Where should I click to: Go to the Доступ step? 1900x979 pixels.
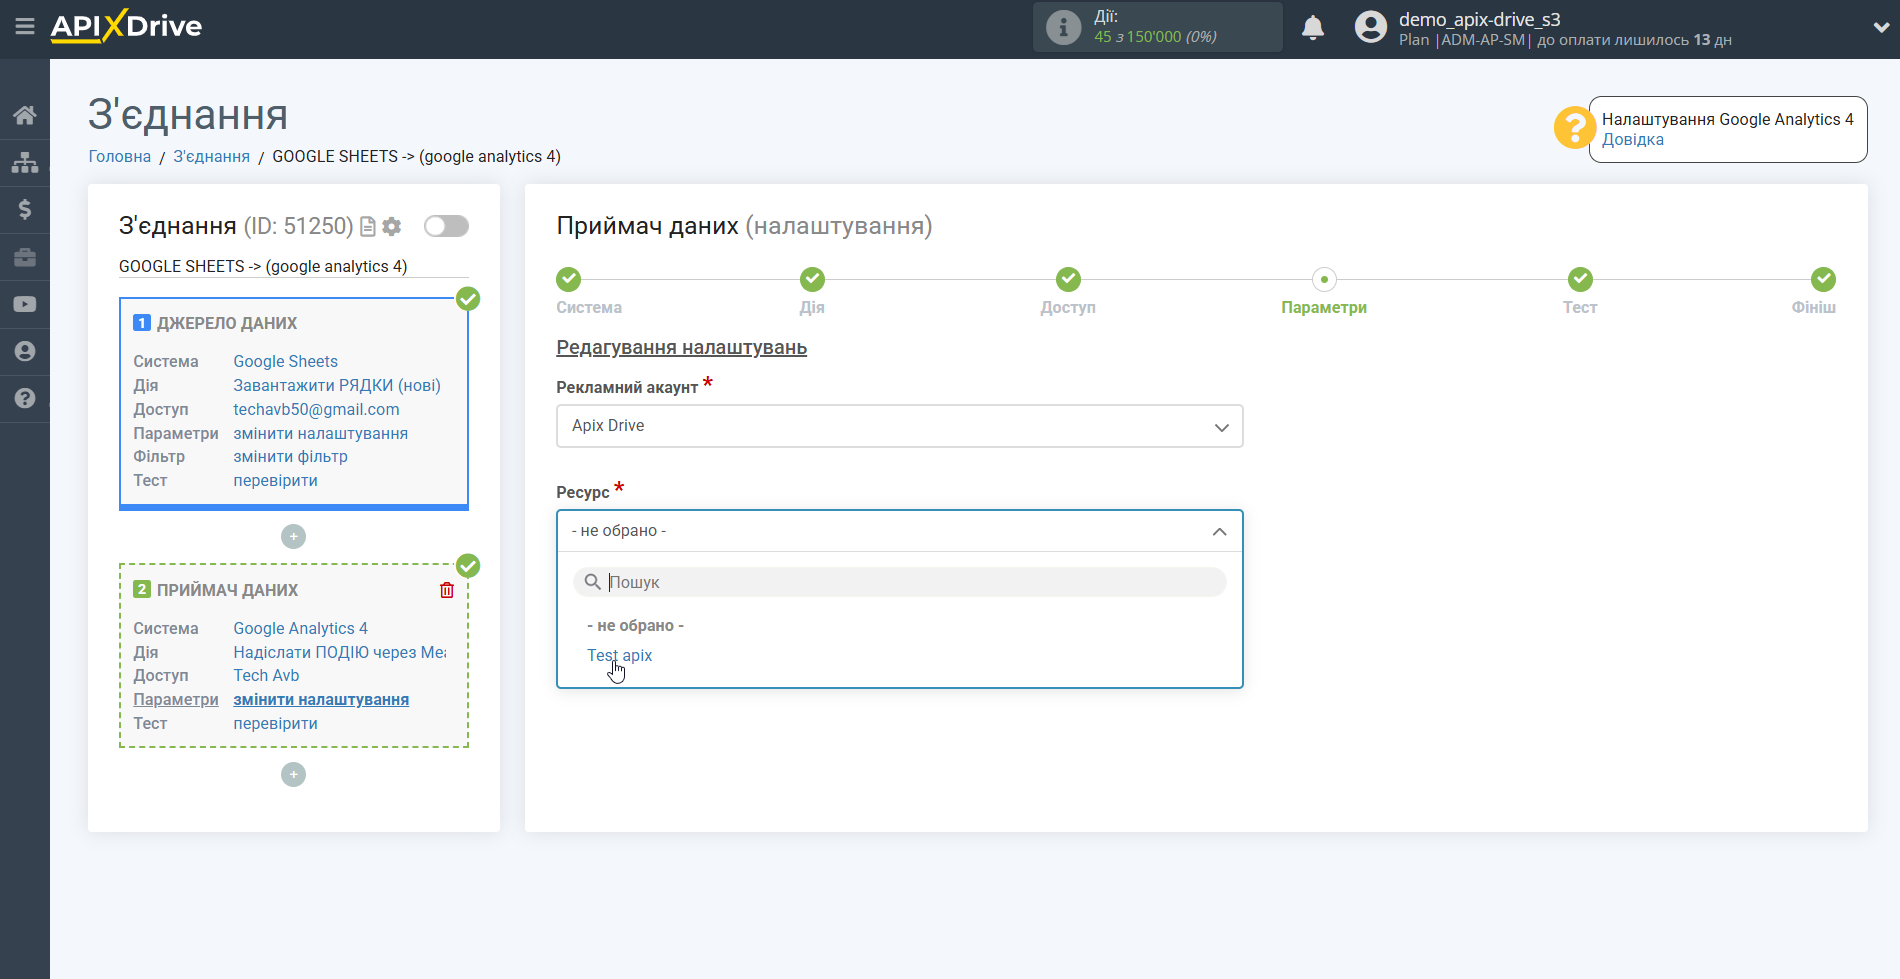click(1068, 279)
